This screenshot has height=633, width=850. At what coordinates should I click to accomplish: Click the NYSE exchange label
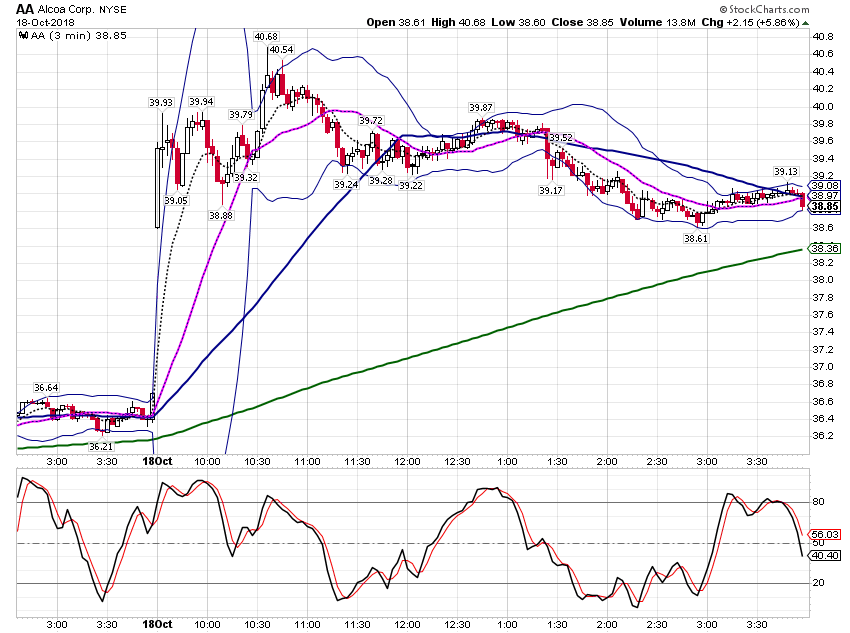[113, 10]
